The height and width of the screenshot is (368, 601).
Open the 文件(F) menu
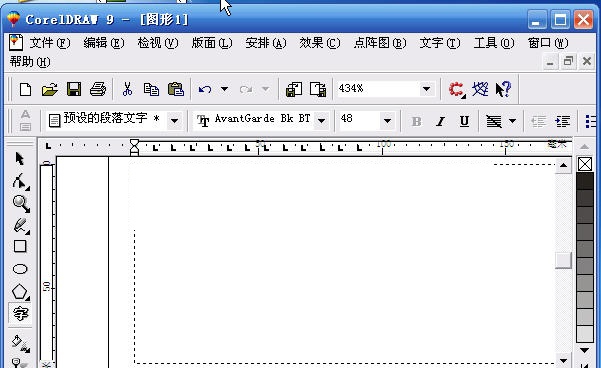click(50, 43)
